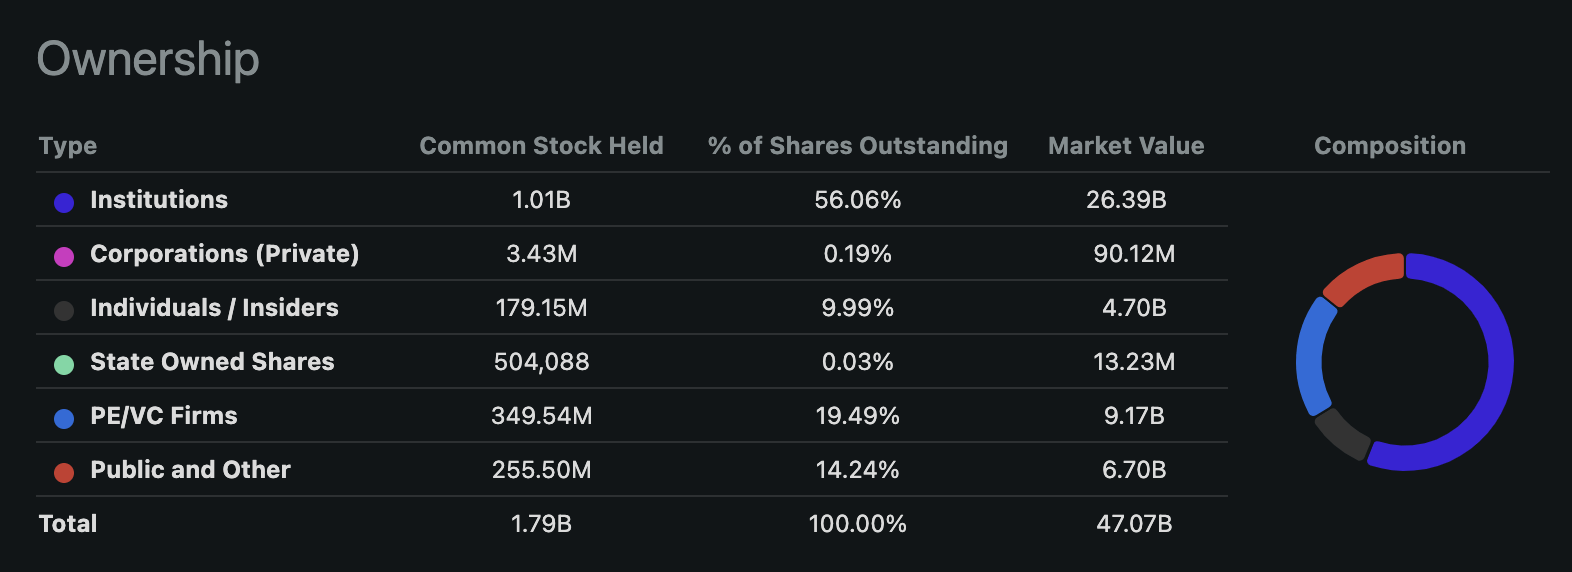Viewport: 1572px width, 572px height.
Task: Select the Institutions row label
Action: [x=159, y=200]
